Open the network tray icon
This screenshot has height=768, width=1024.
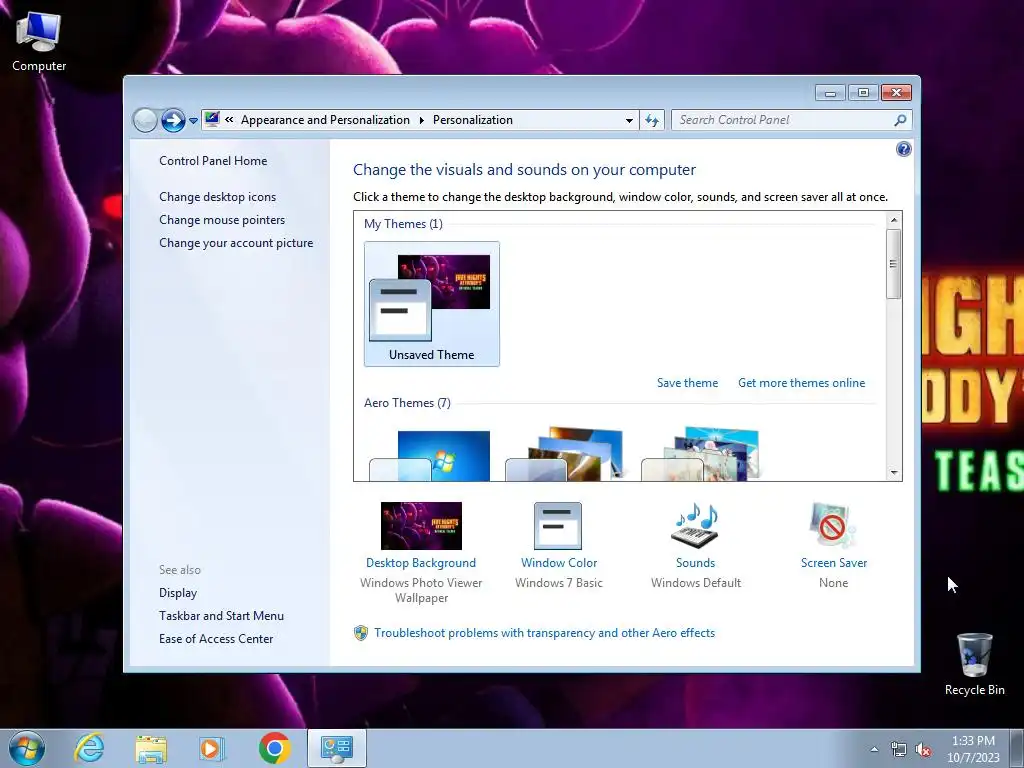(899, 750)
